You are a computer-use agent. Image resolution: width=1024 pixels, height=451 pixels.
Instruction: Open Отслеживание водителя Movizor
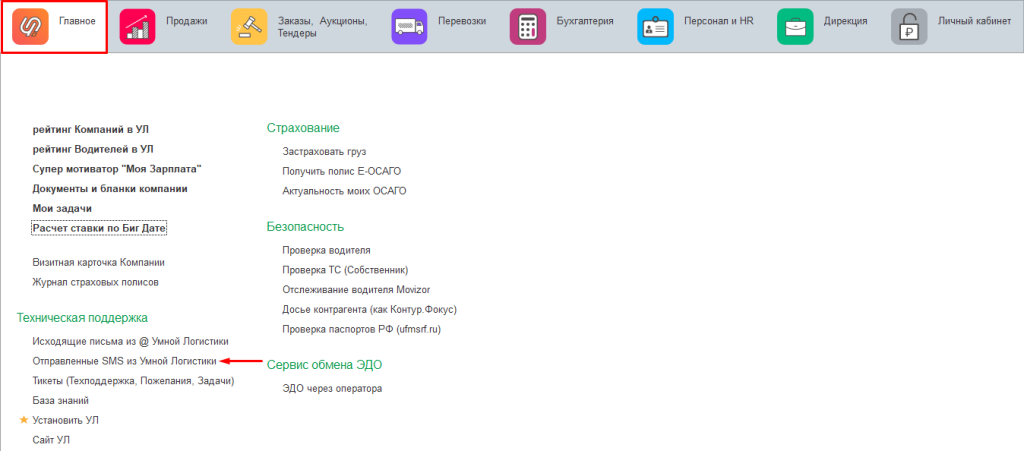[x=357, y=289]
